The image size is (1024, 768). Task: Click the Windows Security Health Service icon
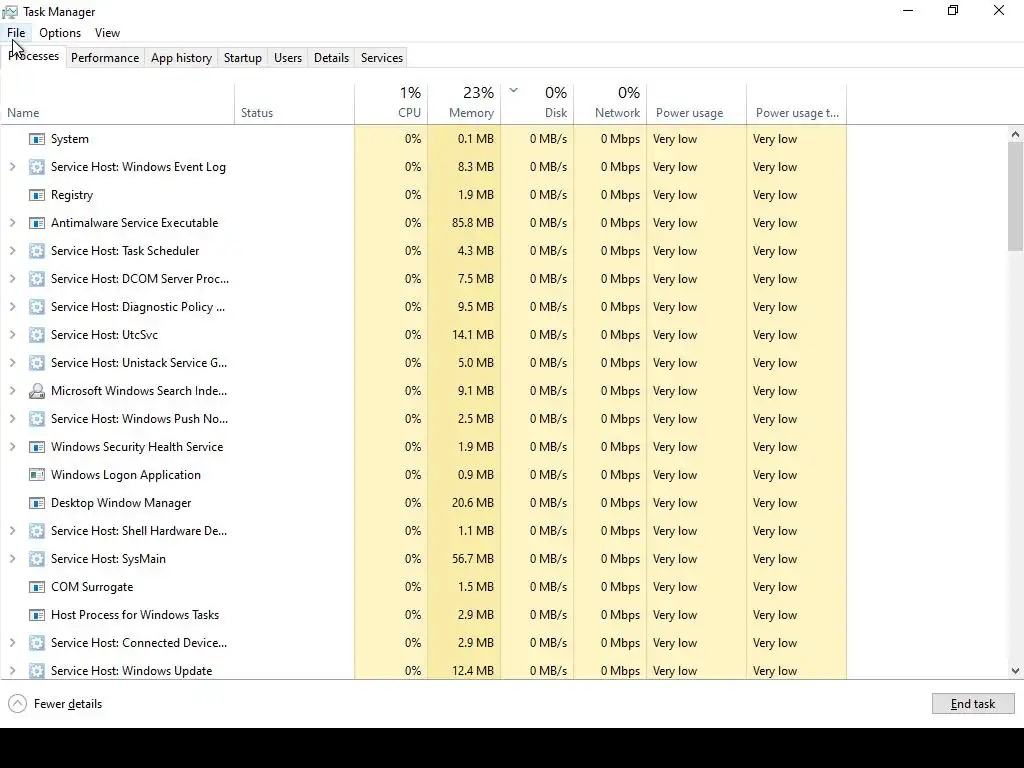pos(37,447)
